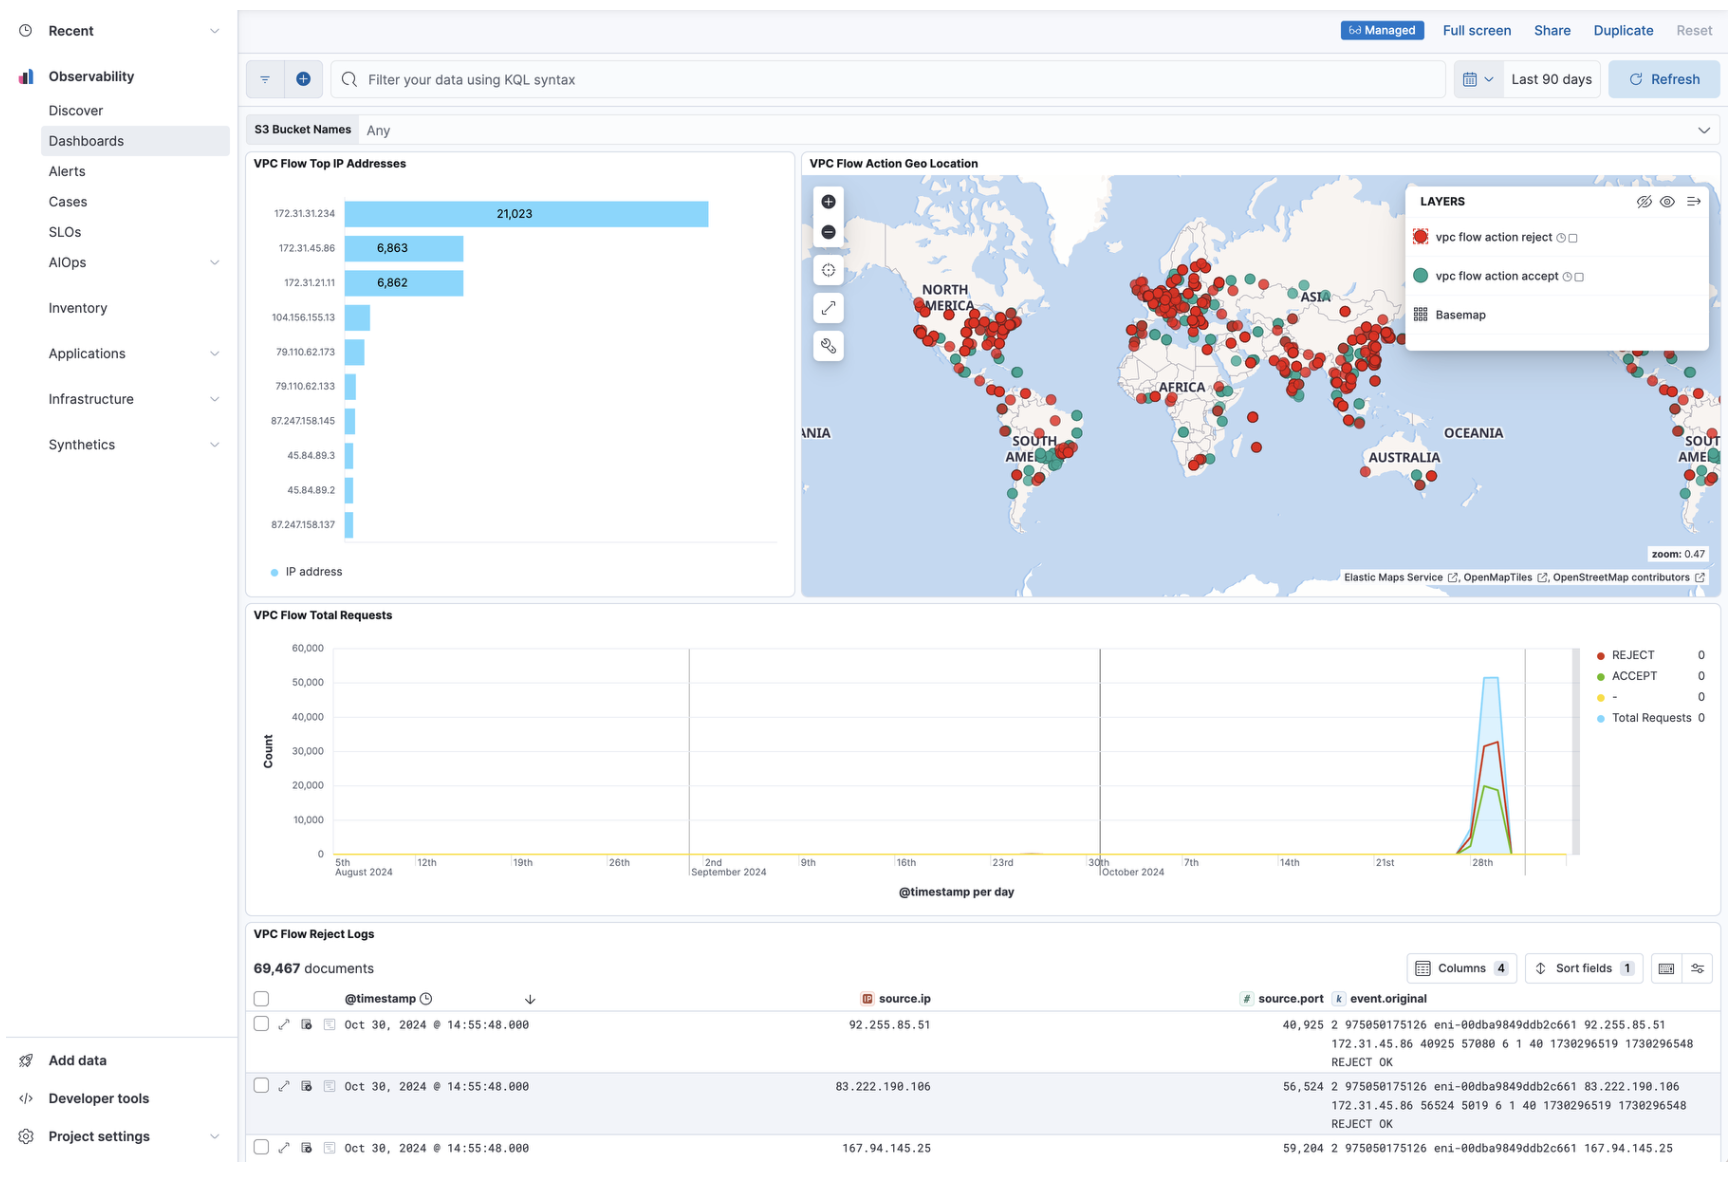Screen dimensions: 1734x1180
Task: Click the Refresh button
Action: [x=1663, y=78]
